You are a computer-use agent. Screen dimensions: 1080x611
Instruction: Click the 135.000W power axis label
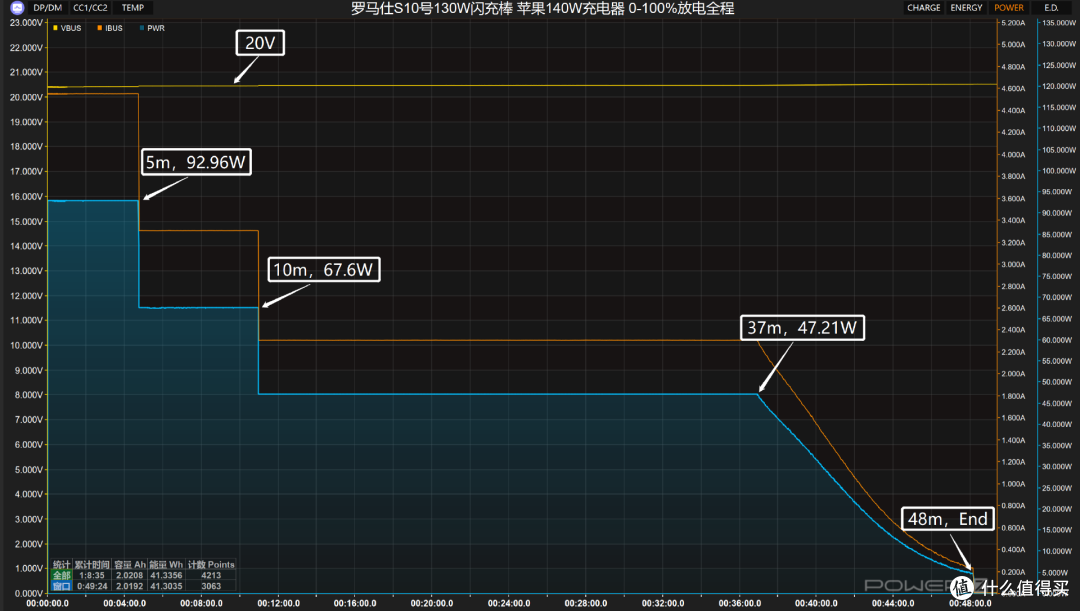(x=1059, y=23)
